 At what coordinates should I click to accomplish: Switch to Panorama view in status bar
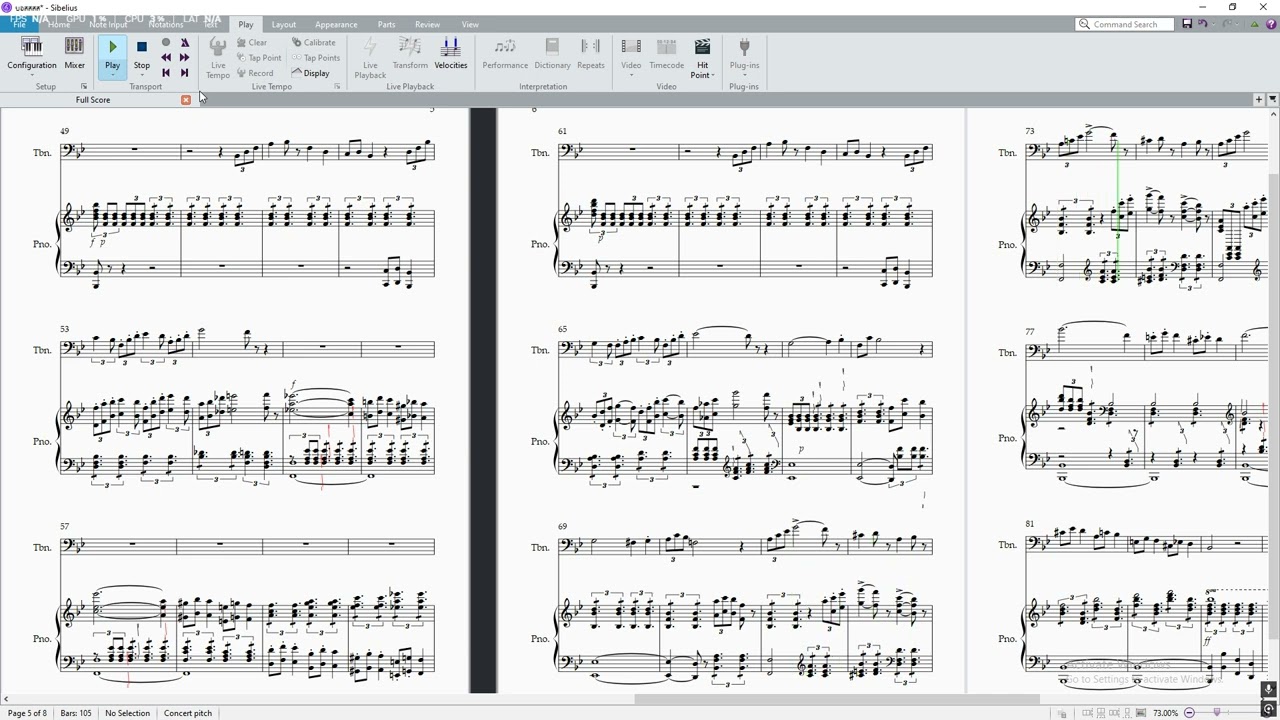[x=1141, y=713]
